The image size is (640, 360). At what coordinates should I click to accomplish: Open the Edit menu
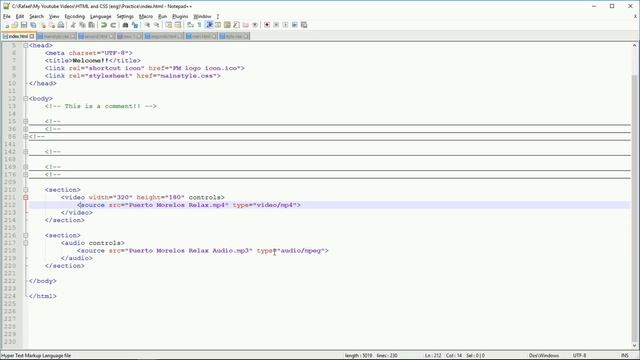pos(20,16)
